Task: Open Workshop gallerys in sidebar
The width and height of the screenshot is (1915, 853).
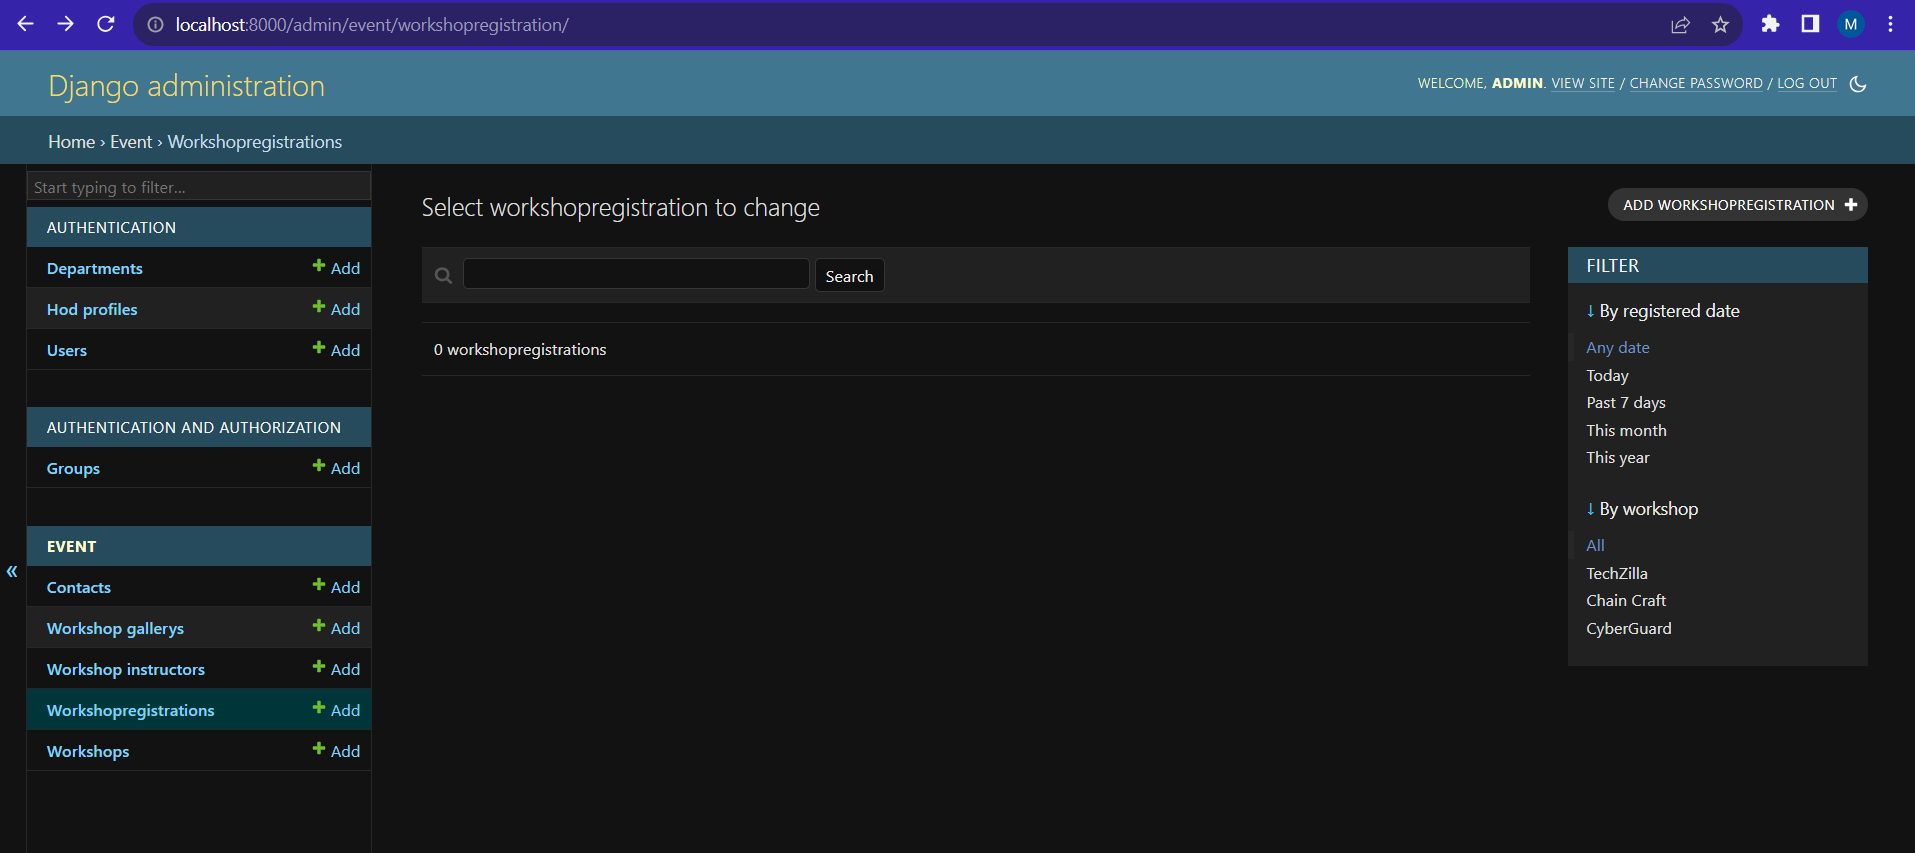Action: [115, 629]
